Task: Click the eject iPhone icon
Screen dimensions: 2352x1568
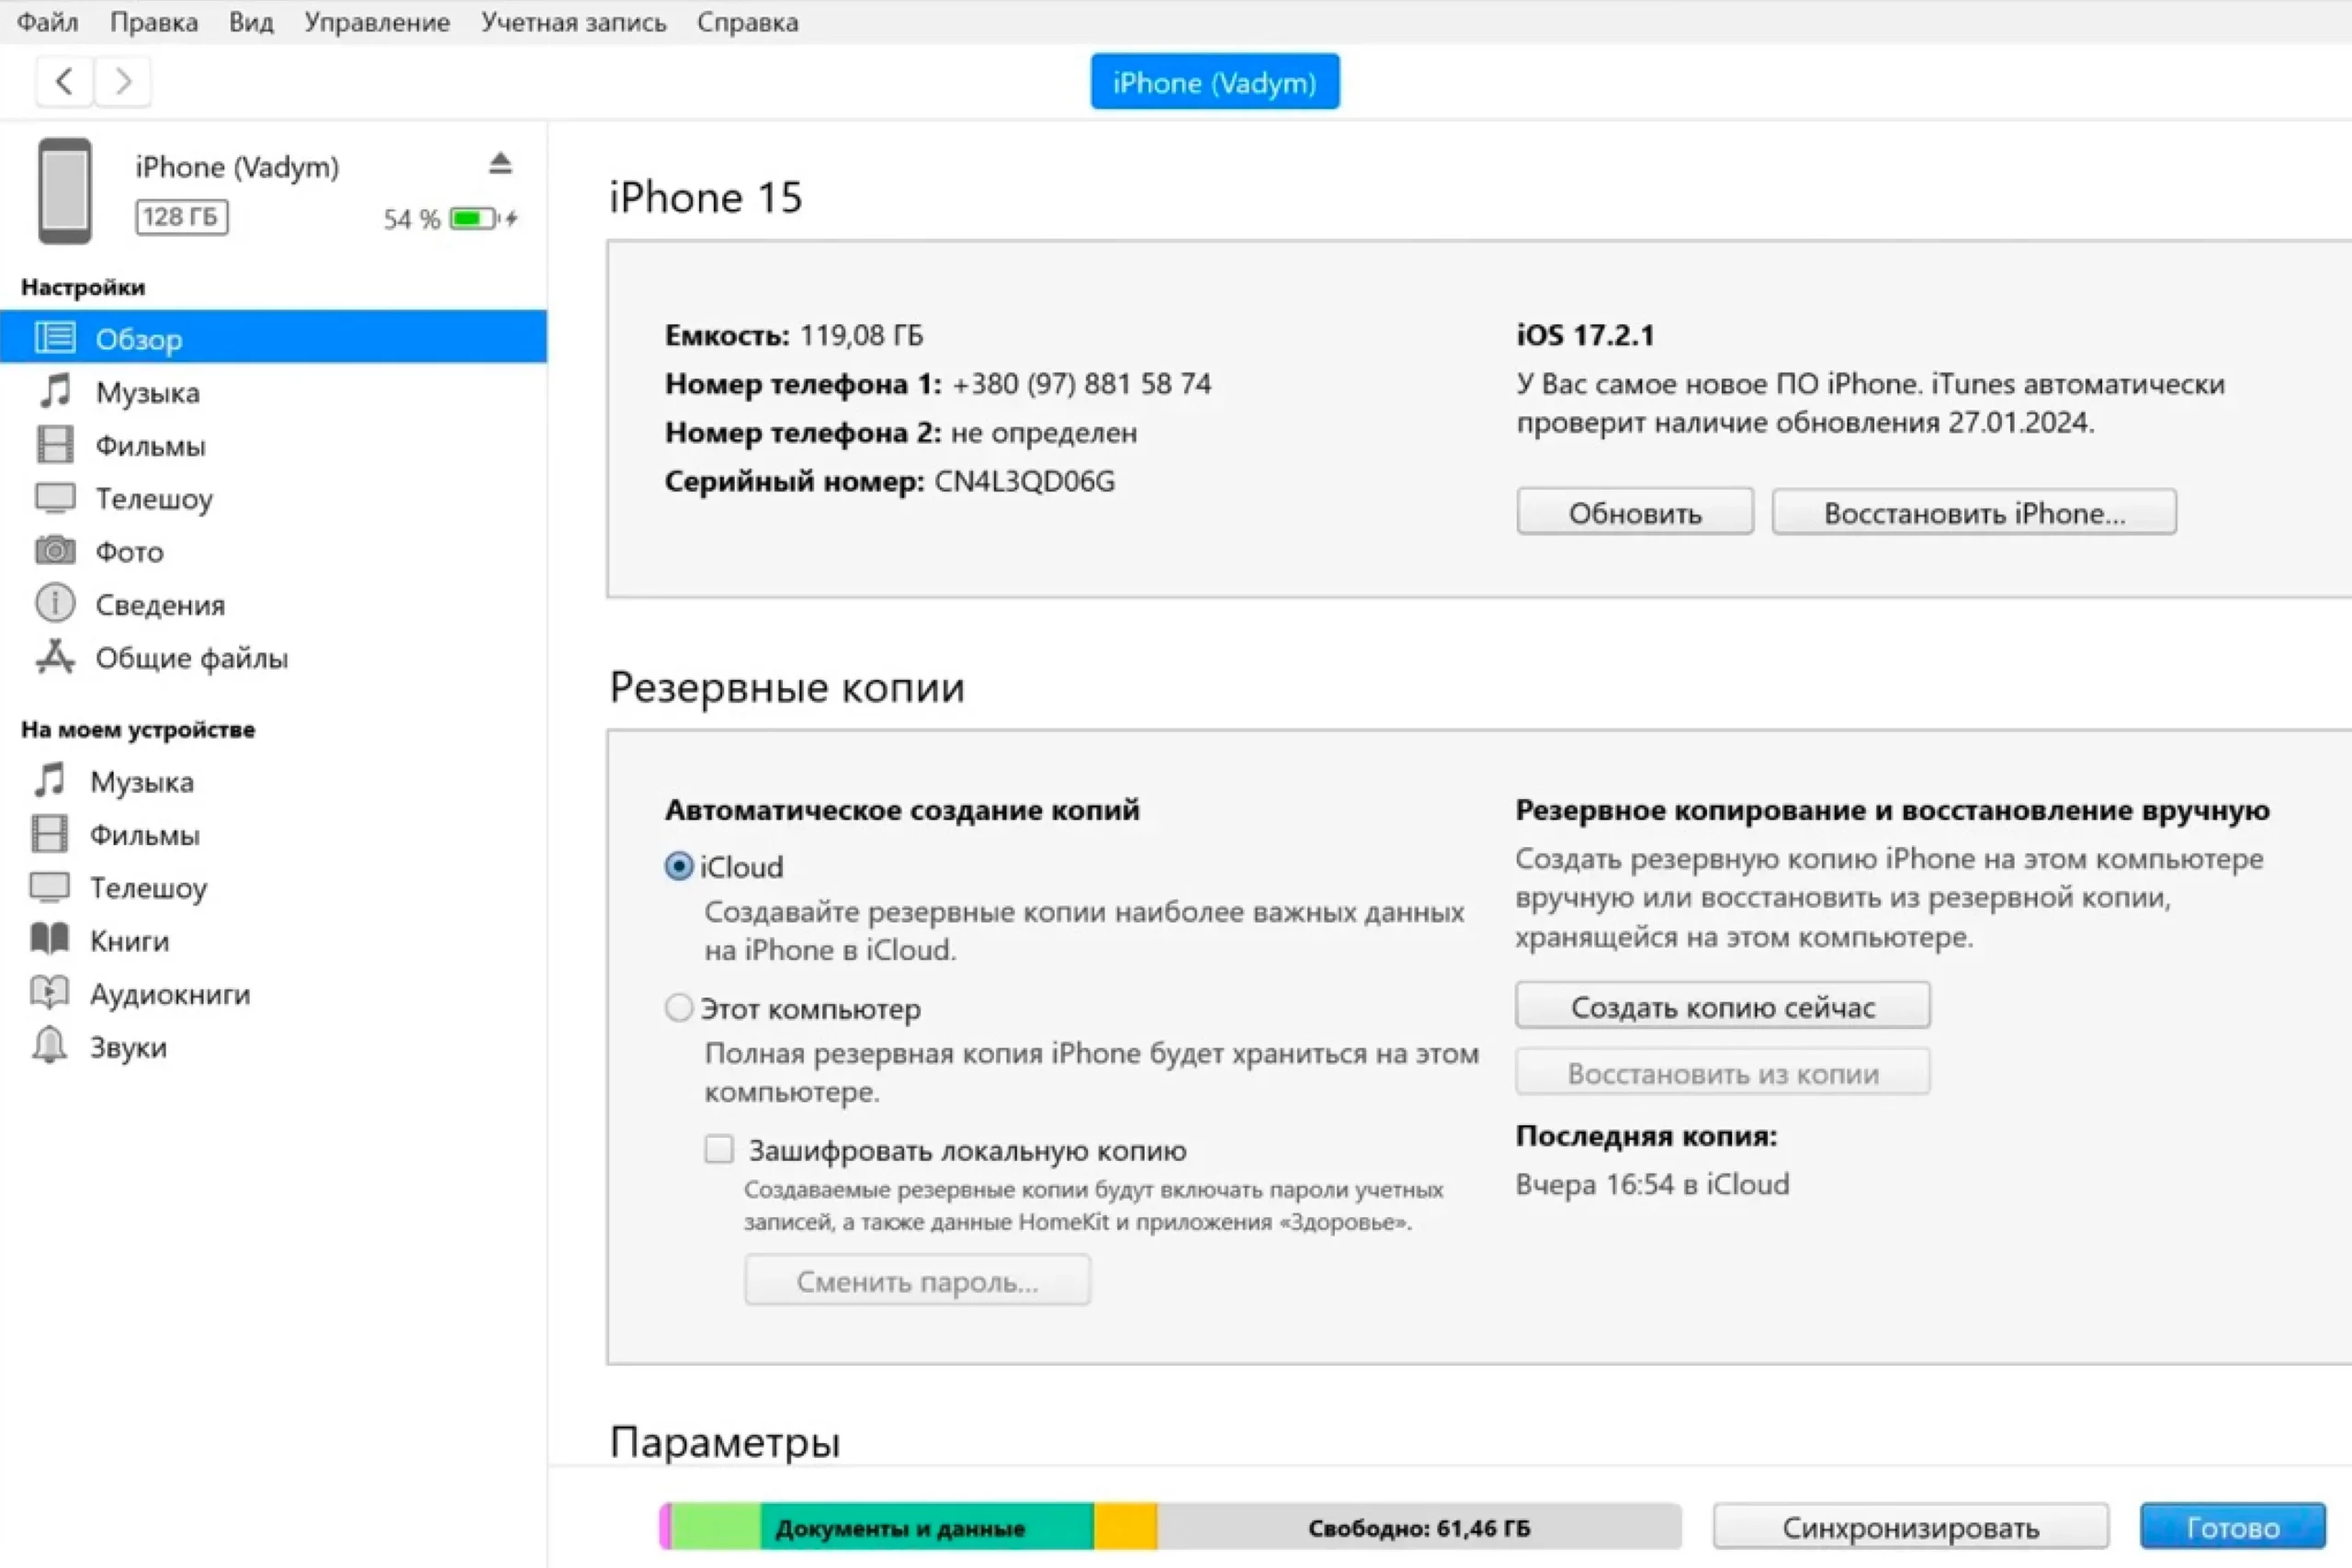Action: pyautogui.click(x=500, y=164)
